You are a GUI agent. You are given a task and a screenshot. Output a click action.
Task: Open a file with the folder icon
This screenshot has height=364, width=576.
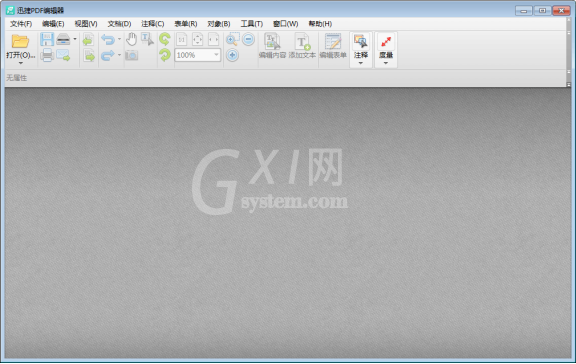click(x=20, y=41)
